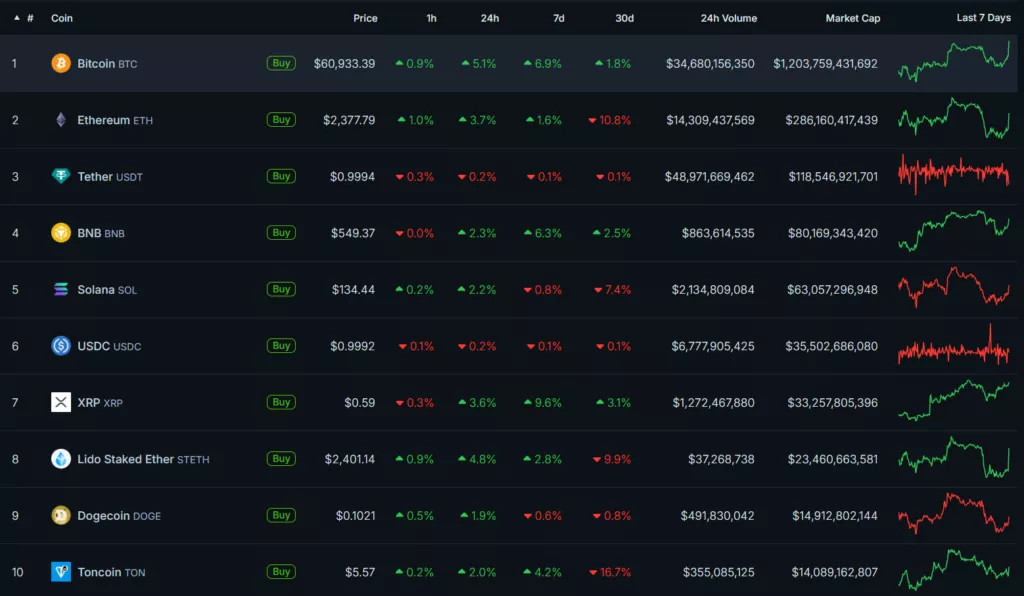Open Bitcoin's last 7 days sparkline chart
The image size is (1024, 596).
point(954,61)
